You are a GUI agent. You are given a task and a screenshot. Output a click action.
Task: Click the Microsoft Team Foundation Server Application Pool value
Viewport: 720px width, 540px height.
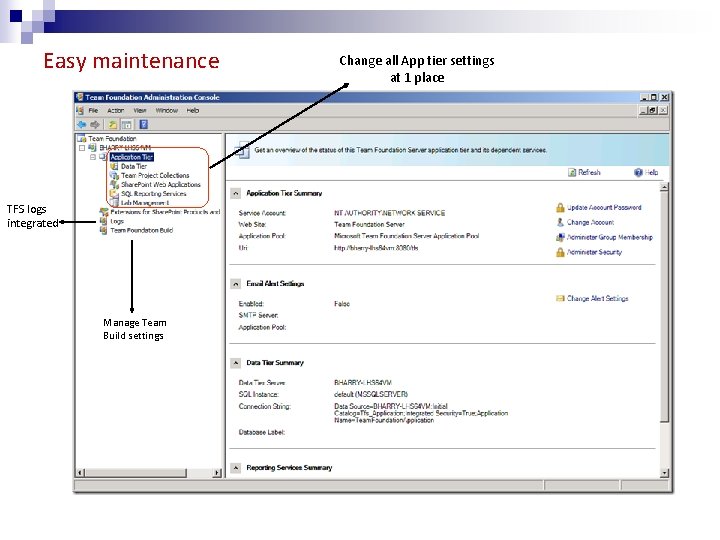pos(406,236)
